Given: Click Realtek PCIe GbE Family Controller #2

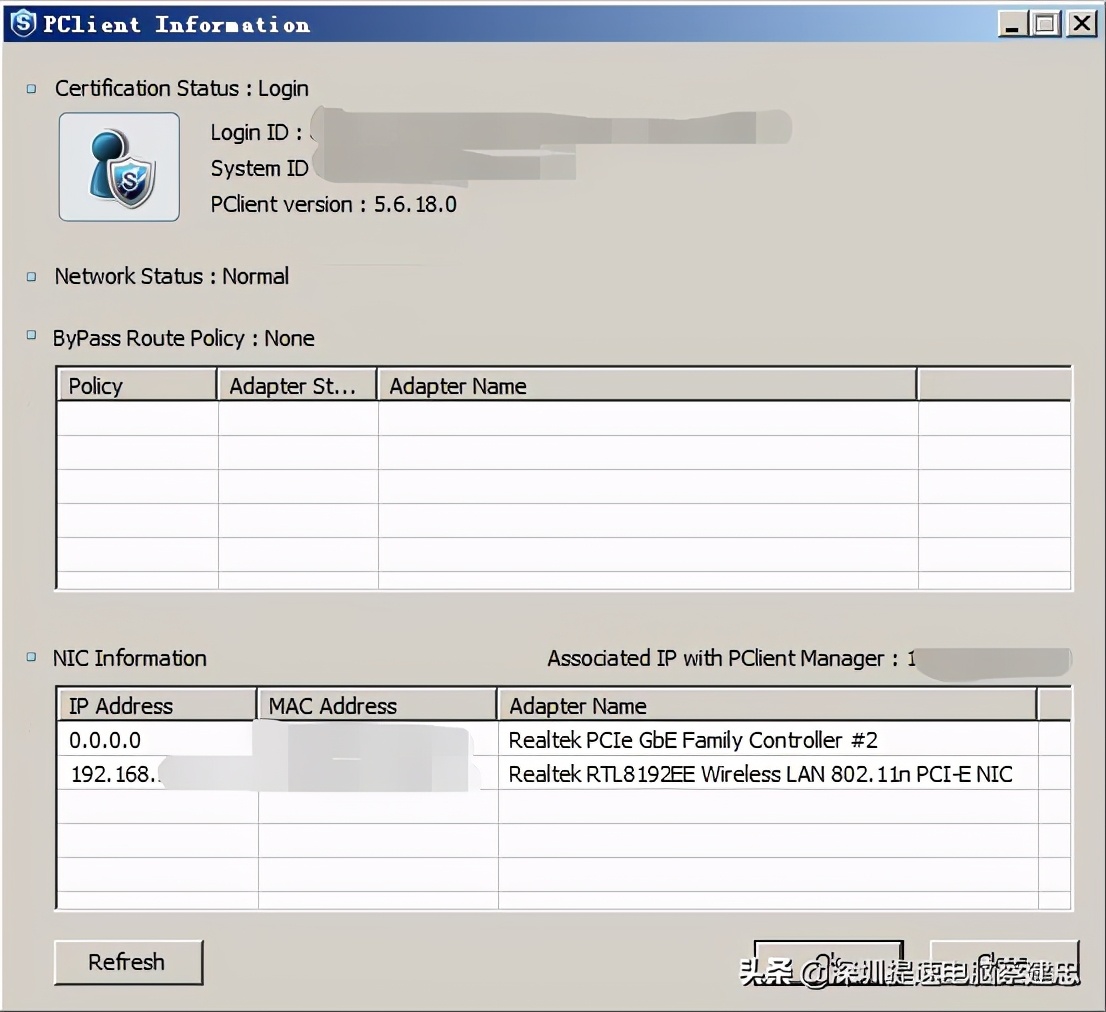Looking at the screenshot, I should (x=693, y=741).
